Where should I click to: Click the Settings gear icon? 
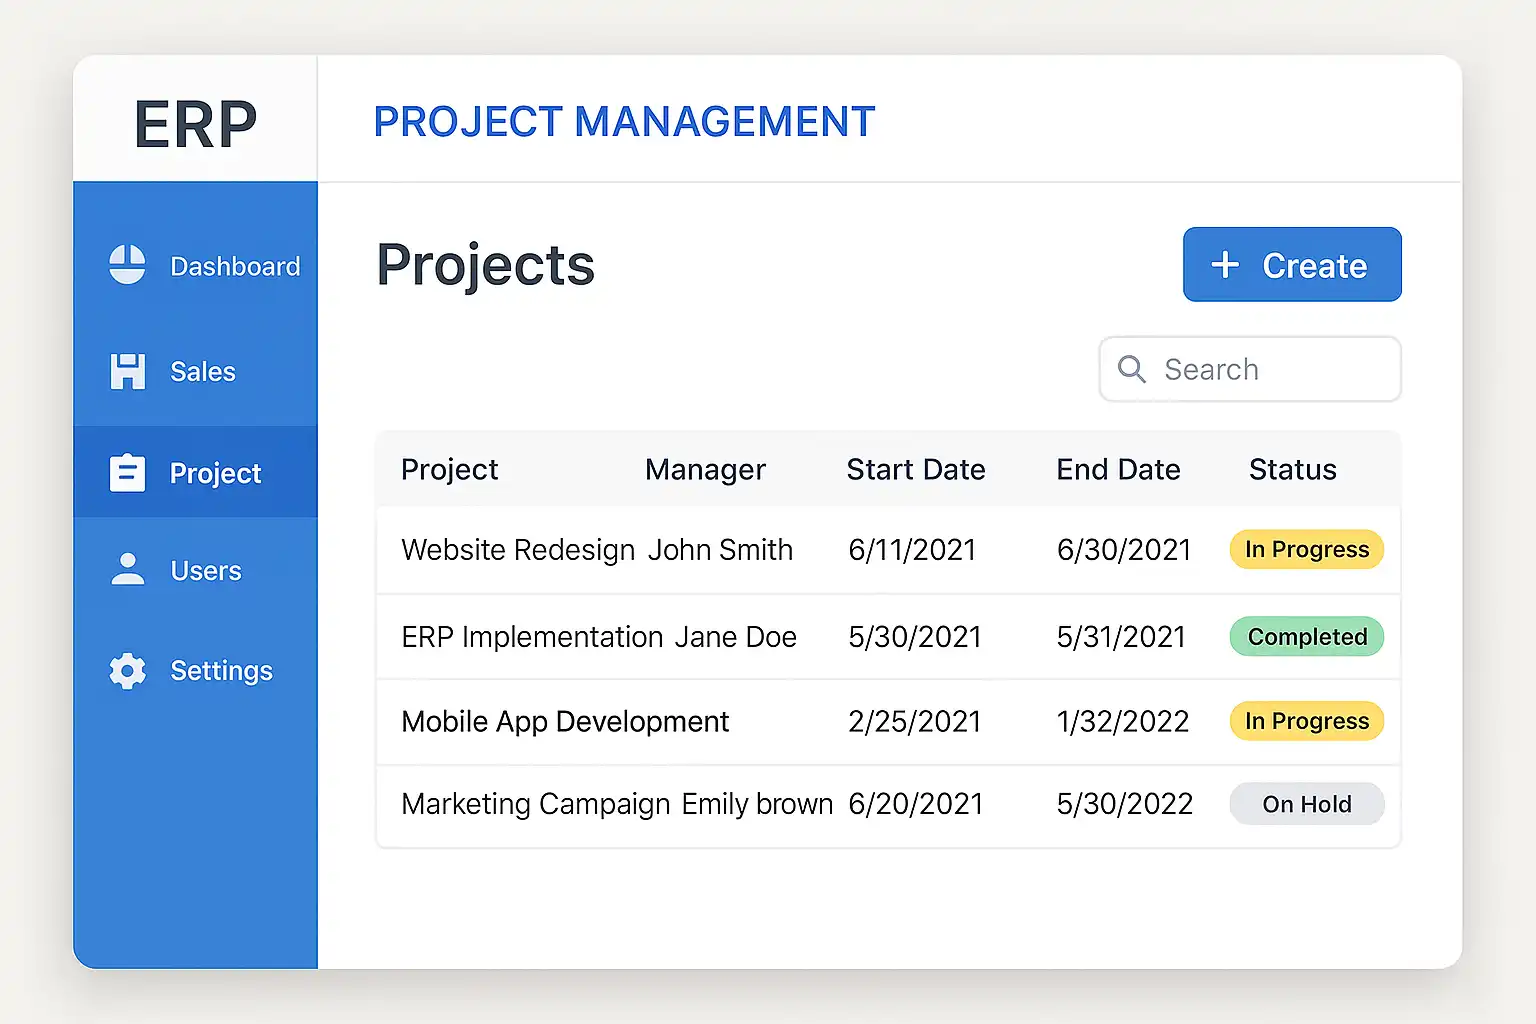click(127, 670)
